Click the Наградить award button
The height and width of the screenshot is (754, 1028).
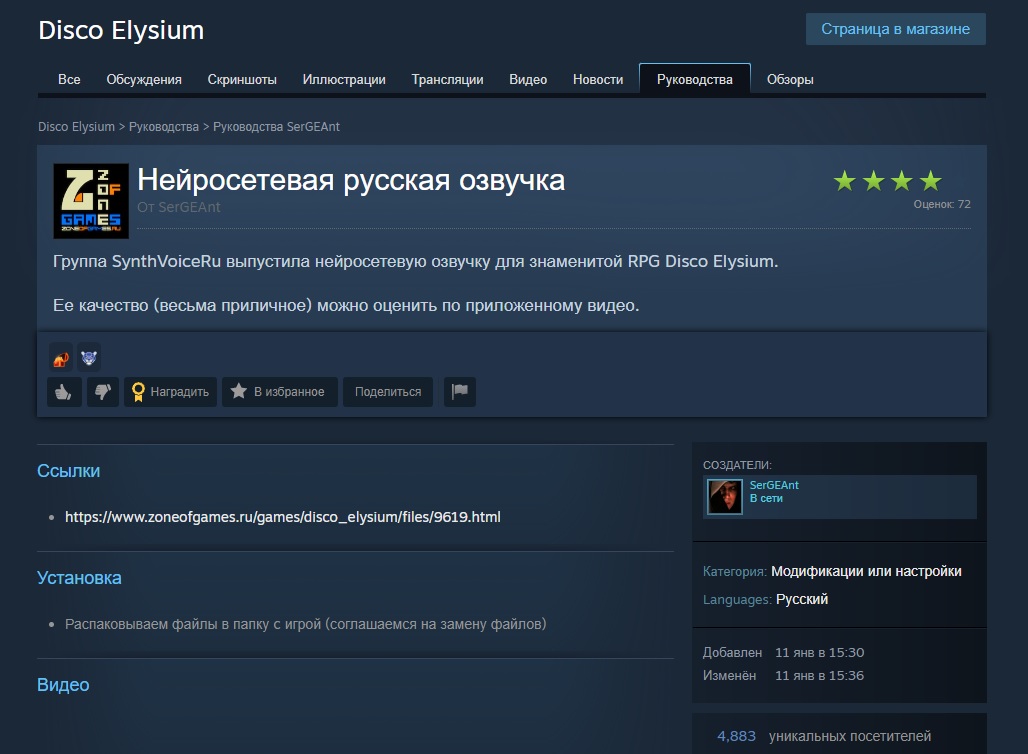pyautogui.click(x=170, y=391)
